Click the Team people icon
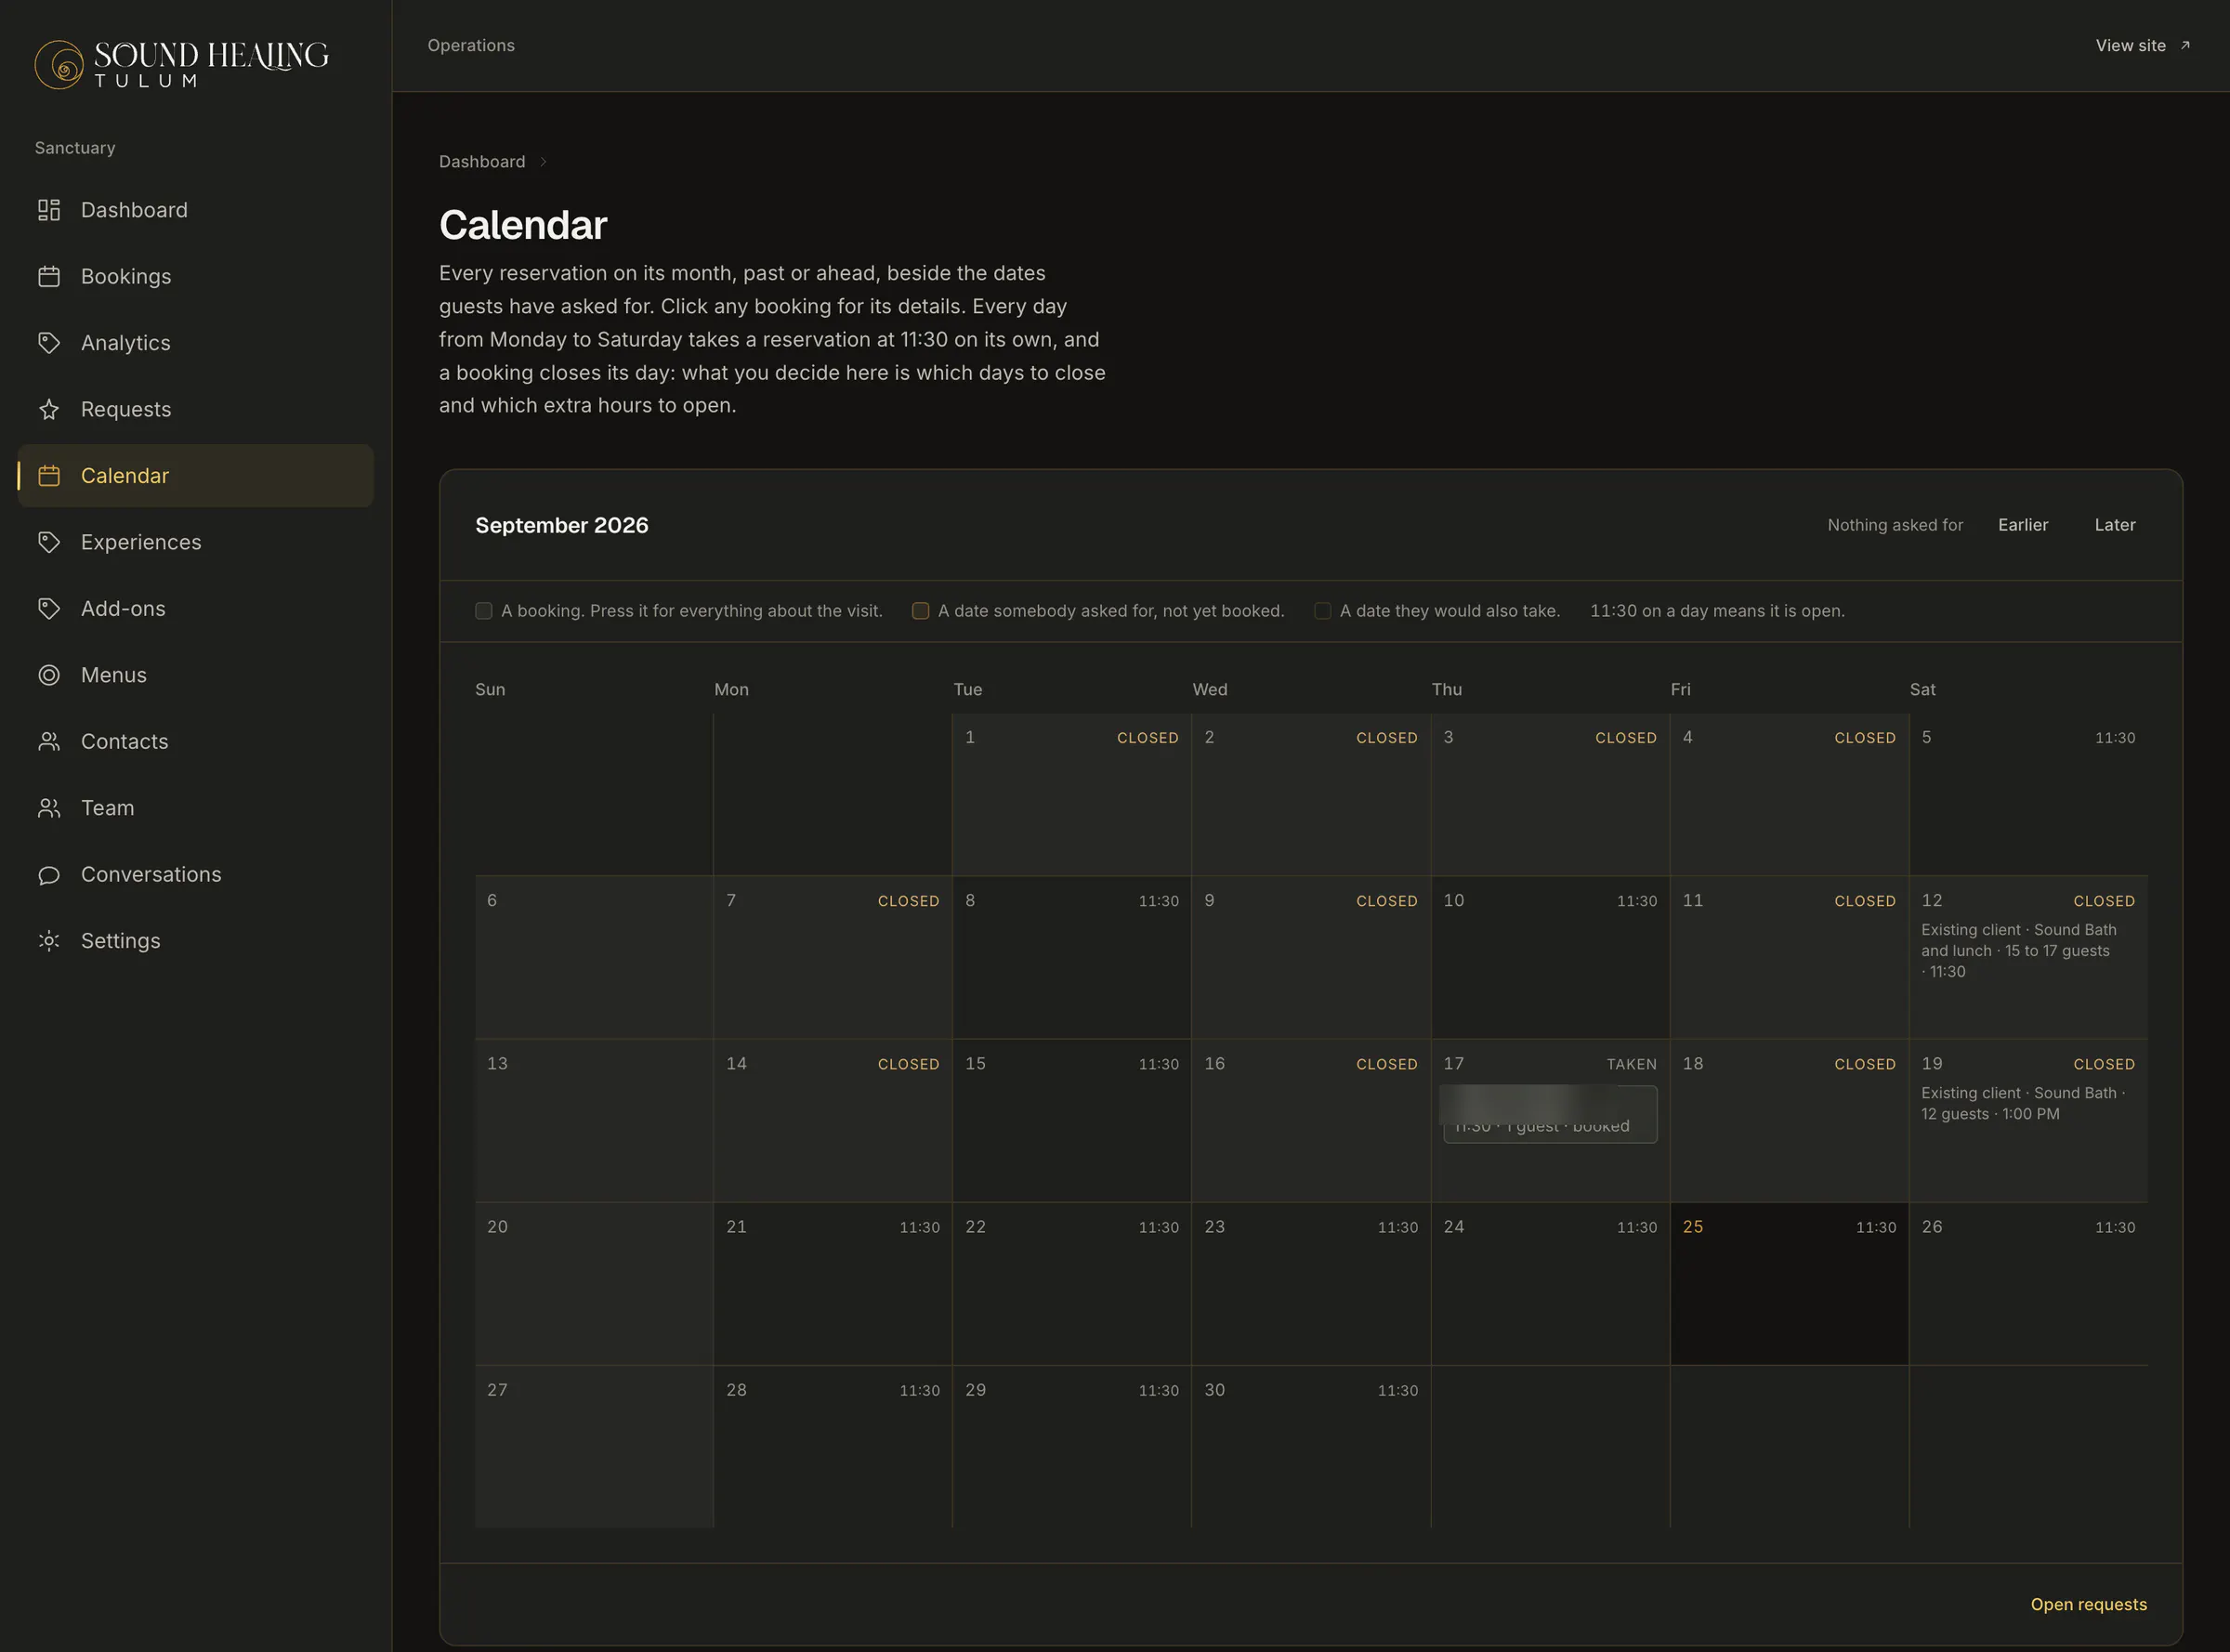The height and width of the screenshot is (1652, 2230). point(49,808)
